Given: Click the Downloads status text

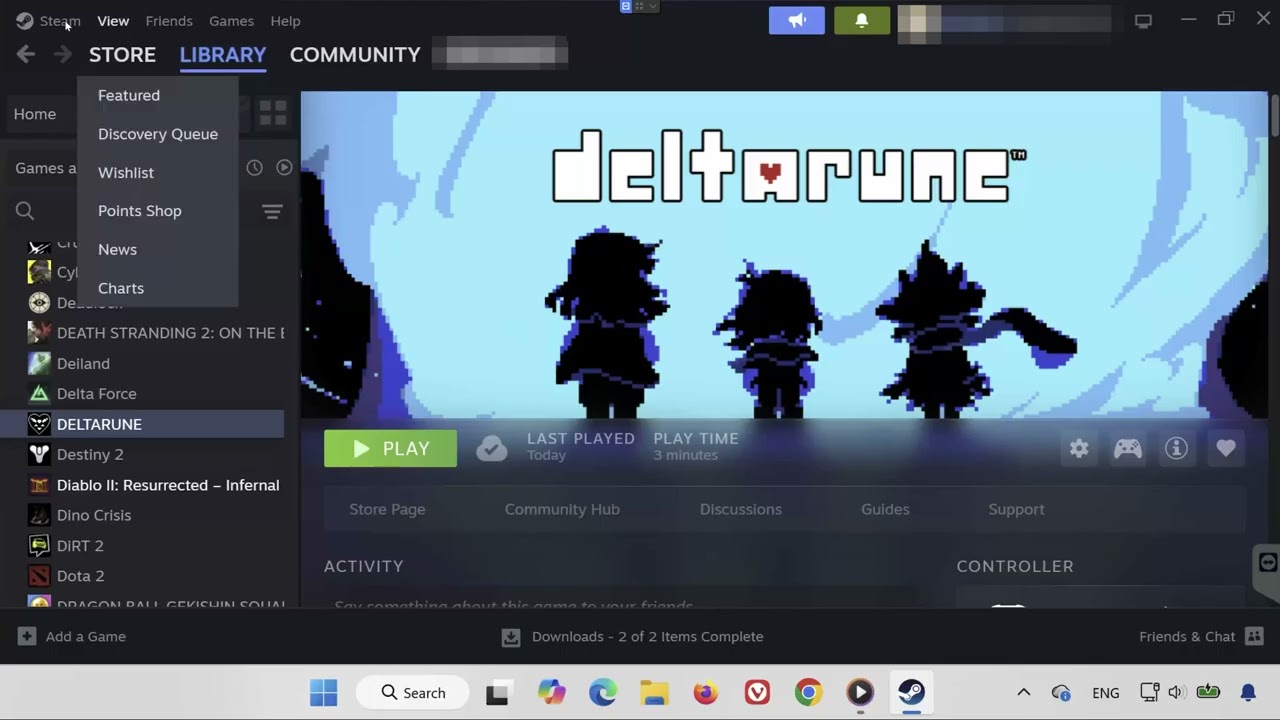Looking at the screenshot, I should tap(647, 636).
